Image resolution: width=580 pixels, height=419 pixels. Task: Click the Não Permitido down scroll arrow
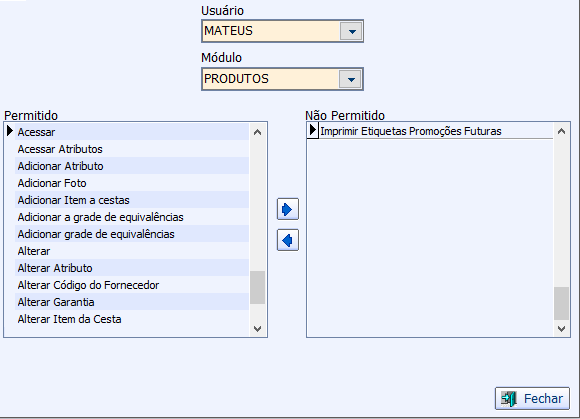coord(561,328)
